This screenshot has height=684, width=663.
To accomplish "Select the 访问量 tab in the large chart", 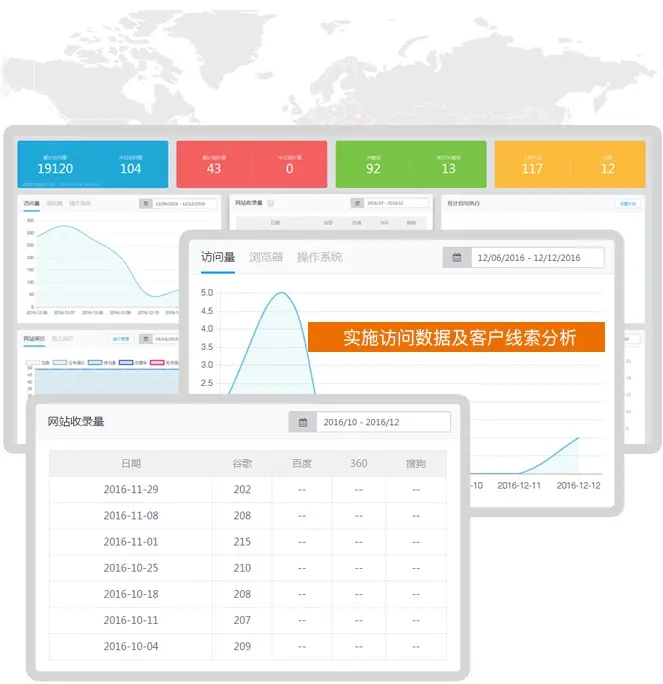I will (217, 257).
